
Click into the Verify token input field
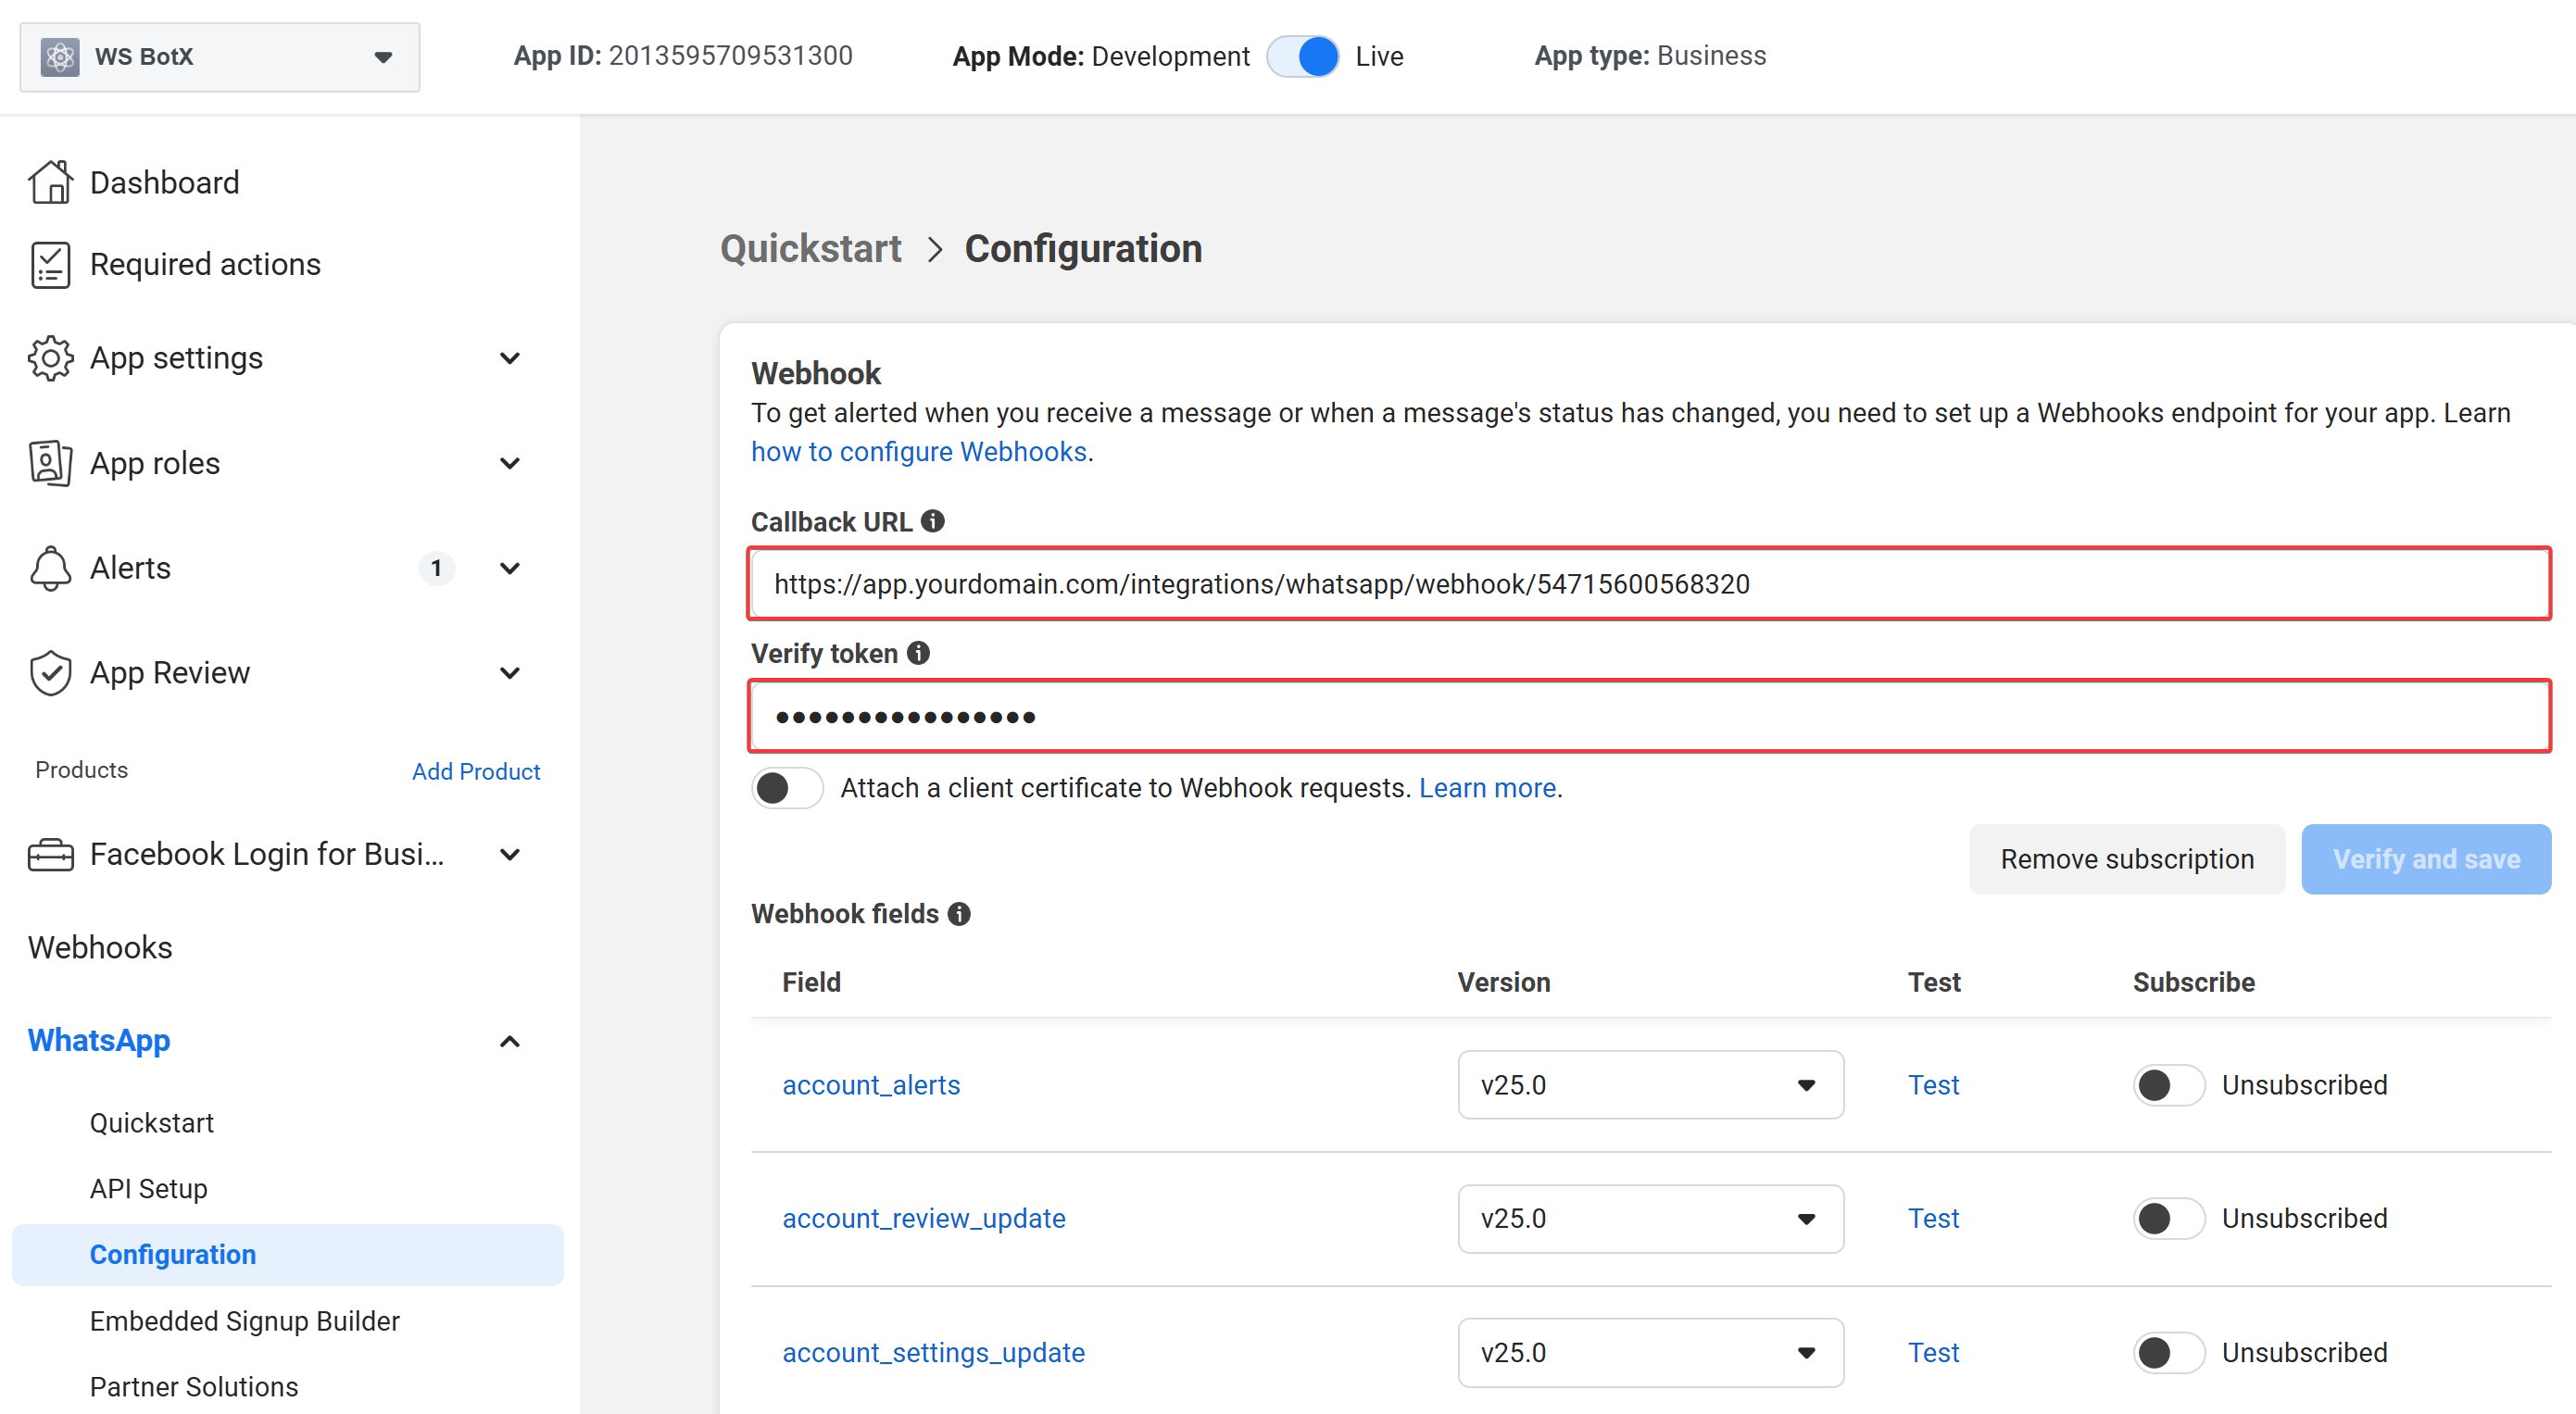pyautogui.click(x=1650, y=716)
